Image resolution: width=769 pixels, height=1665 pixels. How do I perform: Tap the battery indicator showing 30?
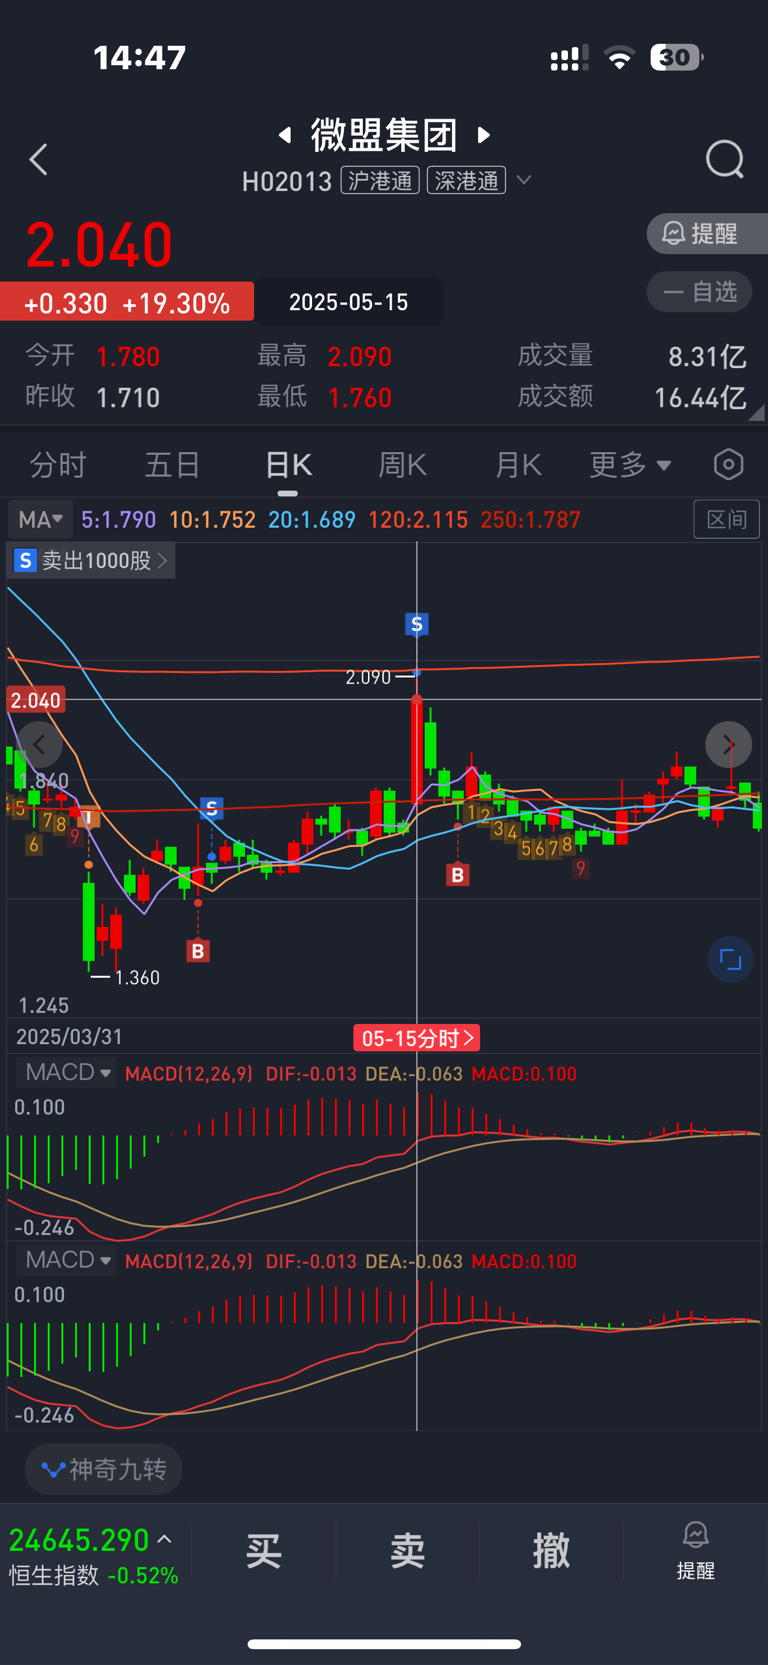click(677, 58)
